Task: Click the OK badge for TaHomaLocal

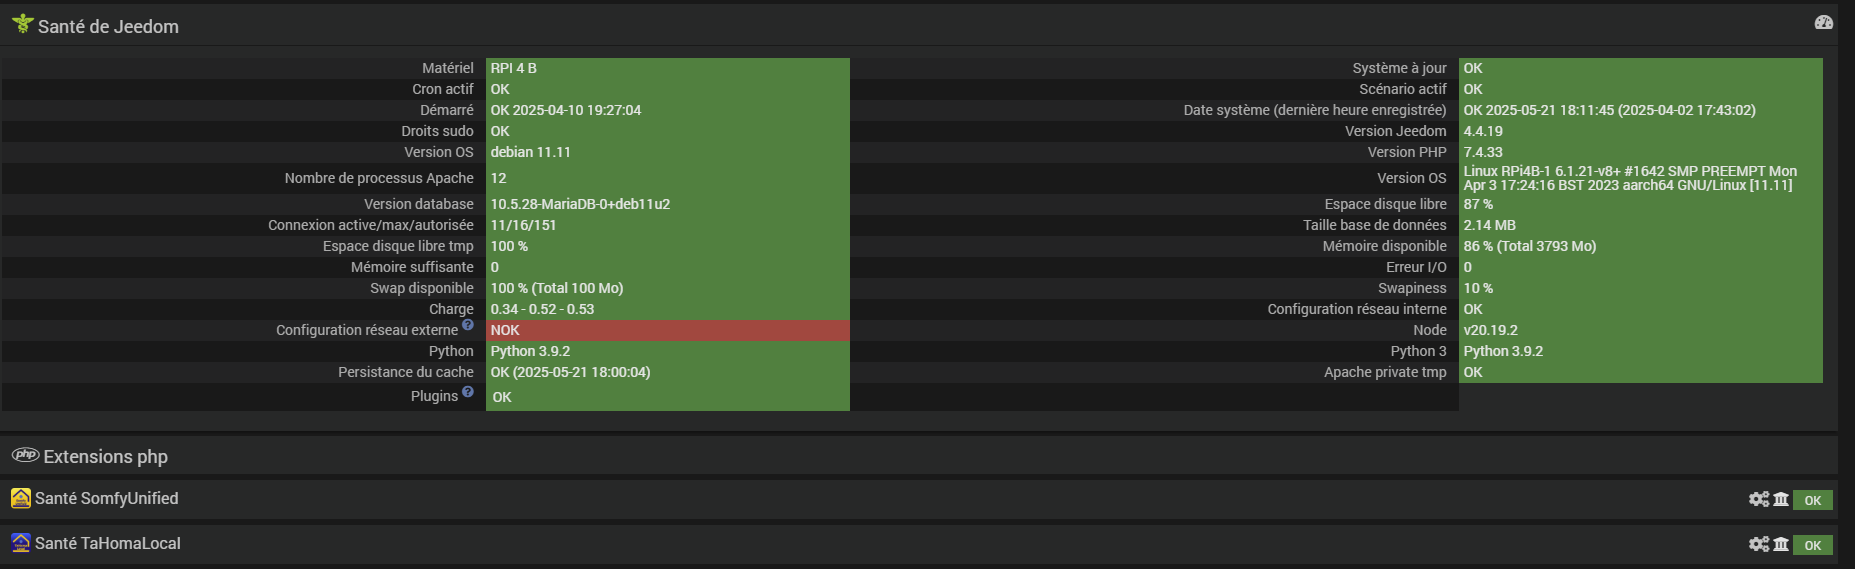Action: pyautogui.click(x=1812, y=545)
